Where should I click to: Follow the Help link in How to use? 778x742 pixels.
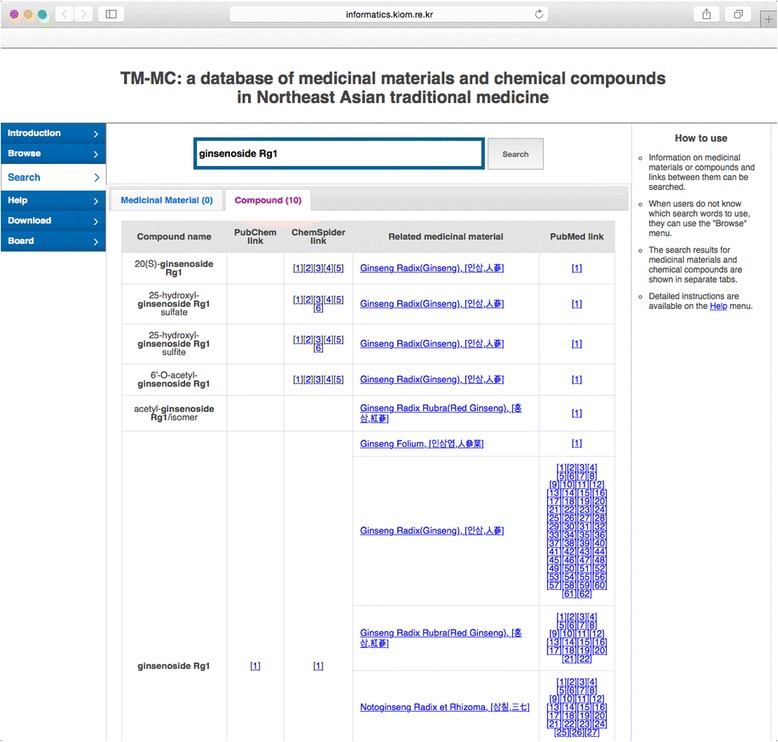[x=718, y=306]
